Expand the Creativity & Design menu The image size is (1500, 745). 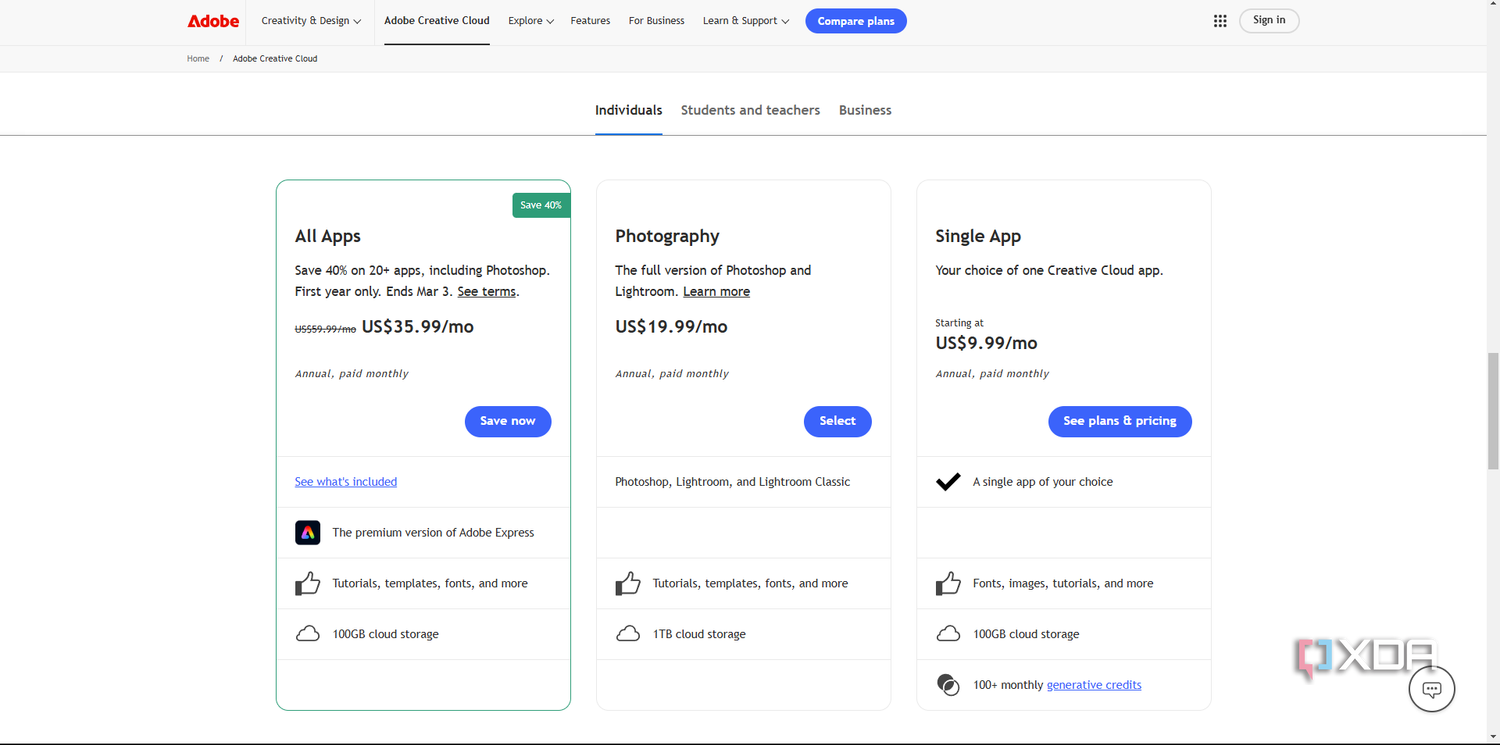[x=311, y=21]
